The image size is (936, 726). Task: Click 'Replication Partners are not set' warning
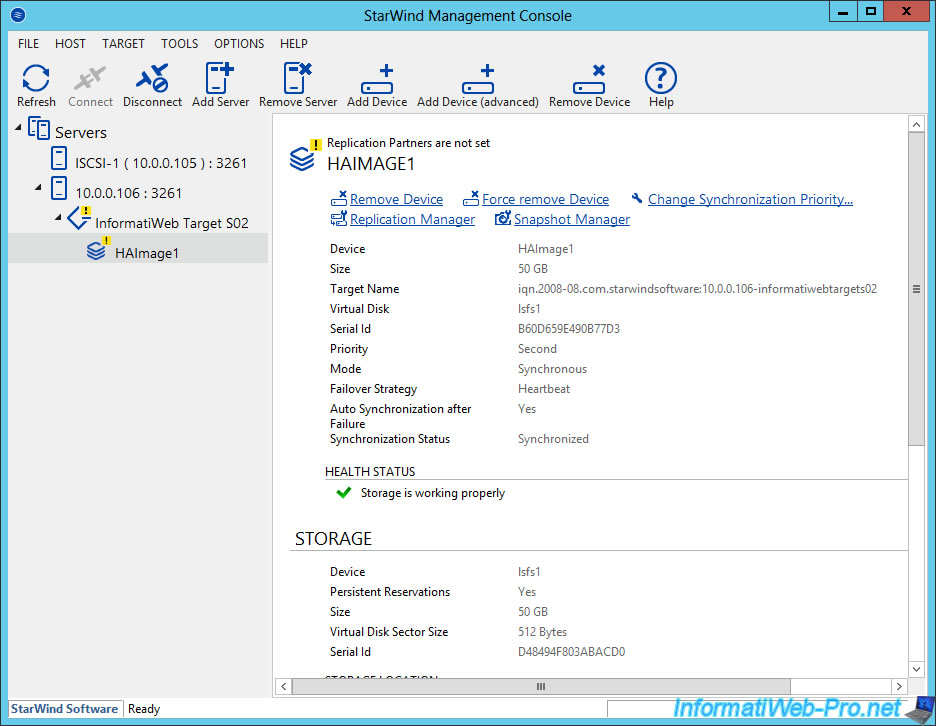(408, 143)
